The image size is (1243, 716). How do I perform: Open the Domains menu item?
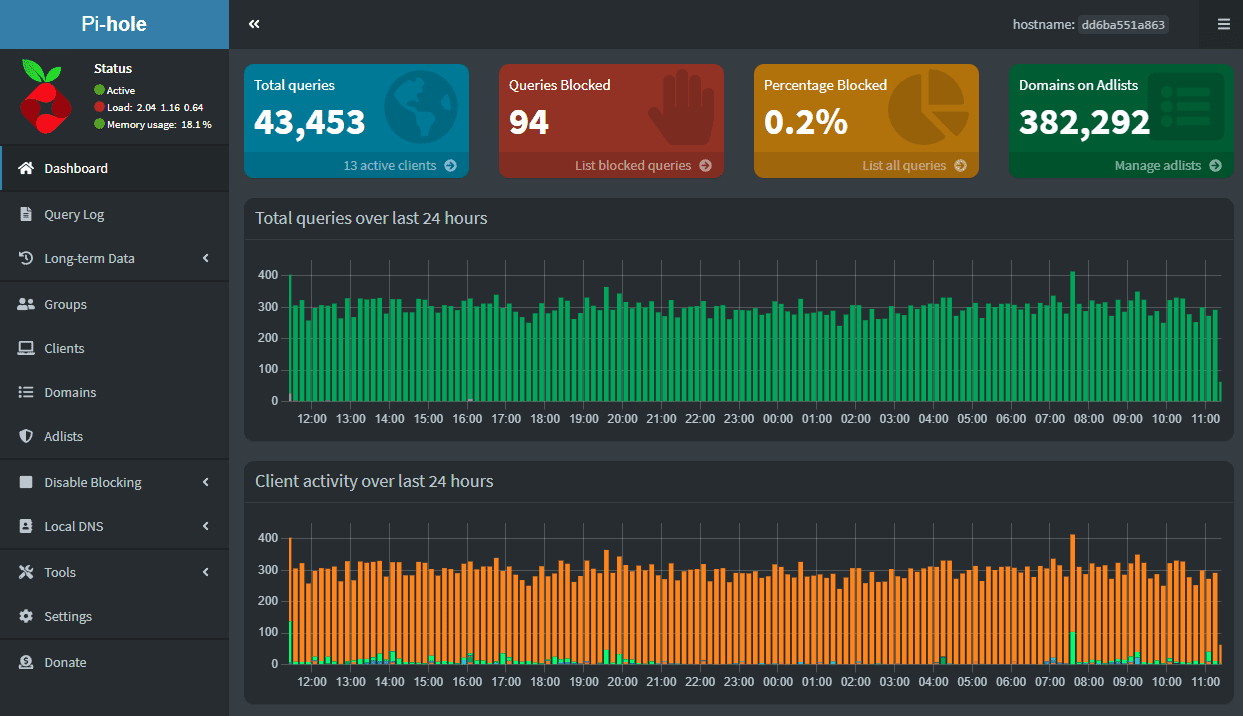pos(70,392)
